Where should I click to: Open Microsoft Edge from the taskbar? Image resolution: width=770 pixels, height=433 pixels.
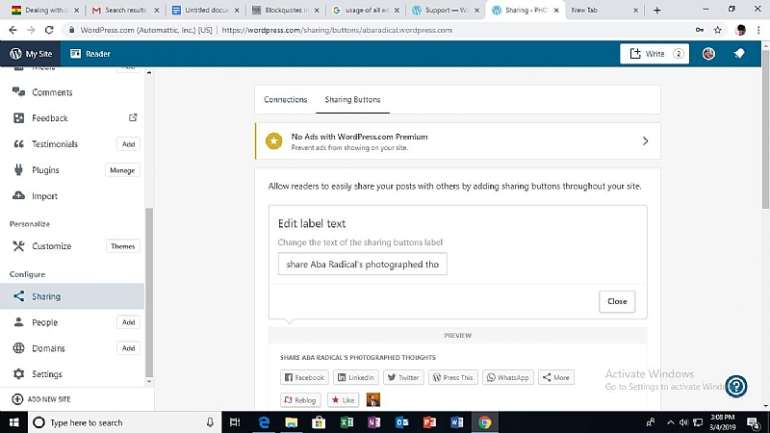coord(264,422)
